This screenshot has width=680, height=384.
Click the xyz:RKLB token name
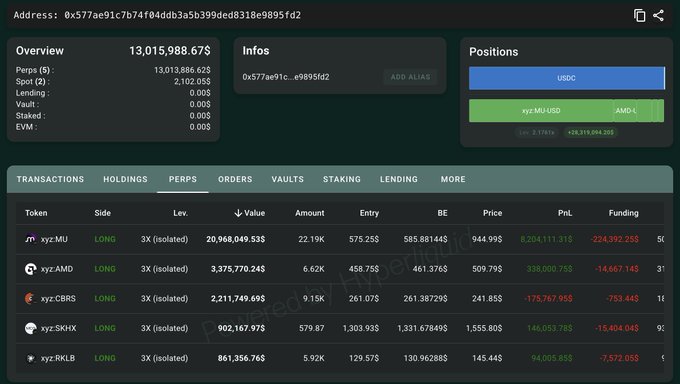(x=58, y=358)
